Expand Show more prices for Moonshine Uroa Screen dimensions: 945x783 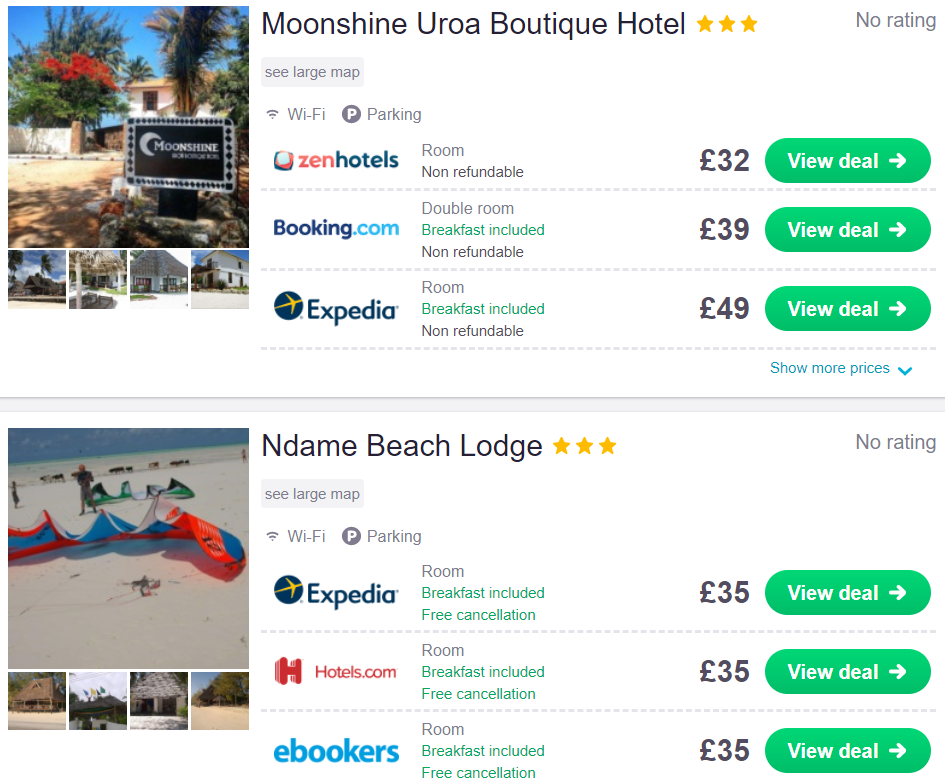(x=841, y=368)
